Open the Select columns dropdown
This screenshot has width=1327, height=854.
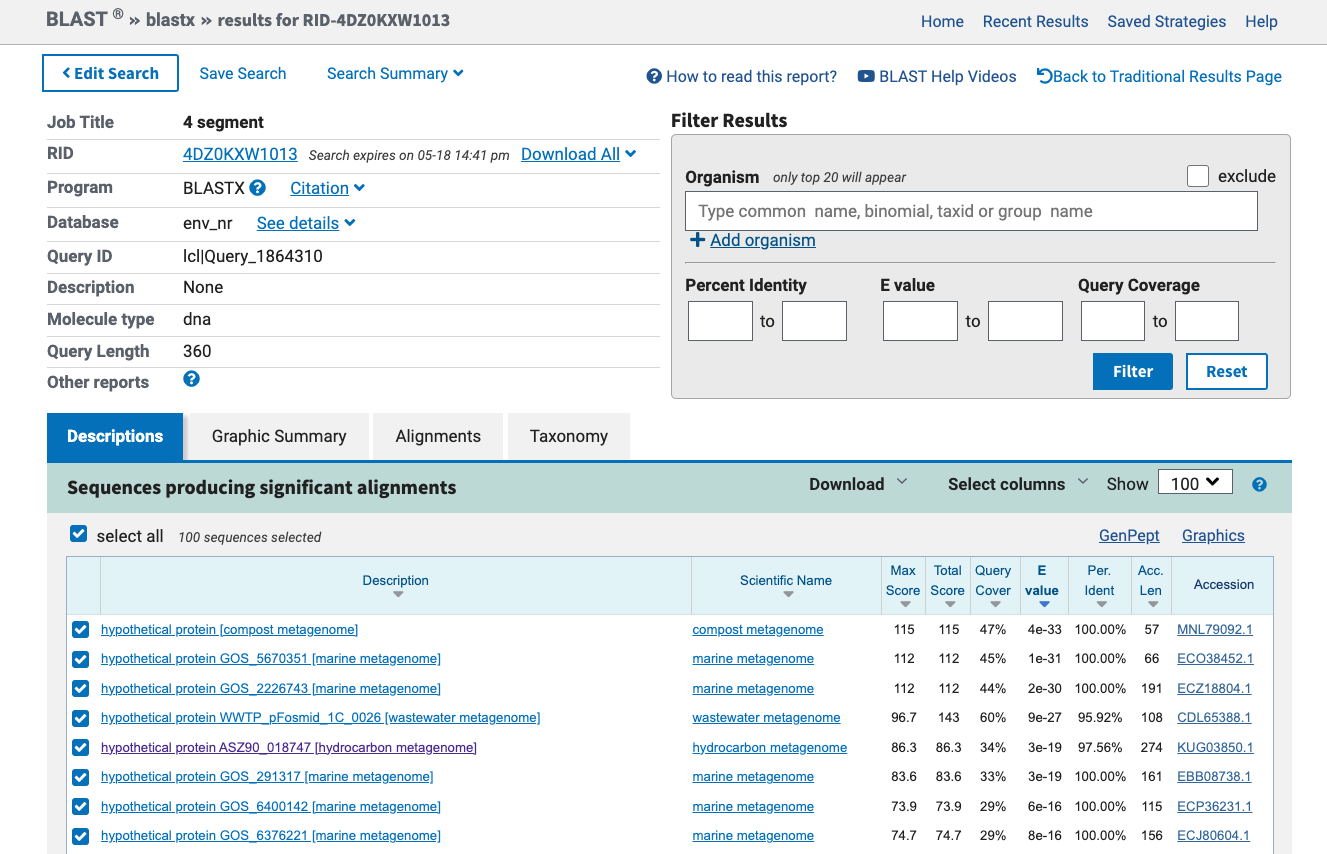pos(1018,484)
